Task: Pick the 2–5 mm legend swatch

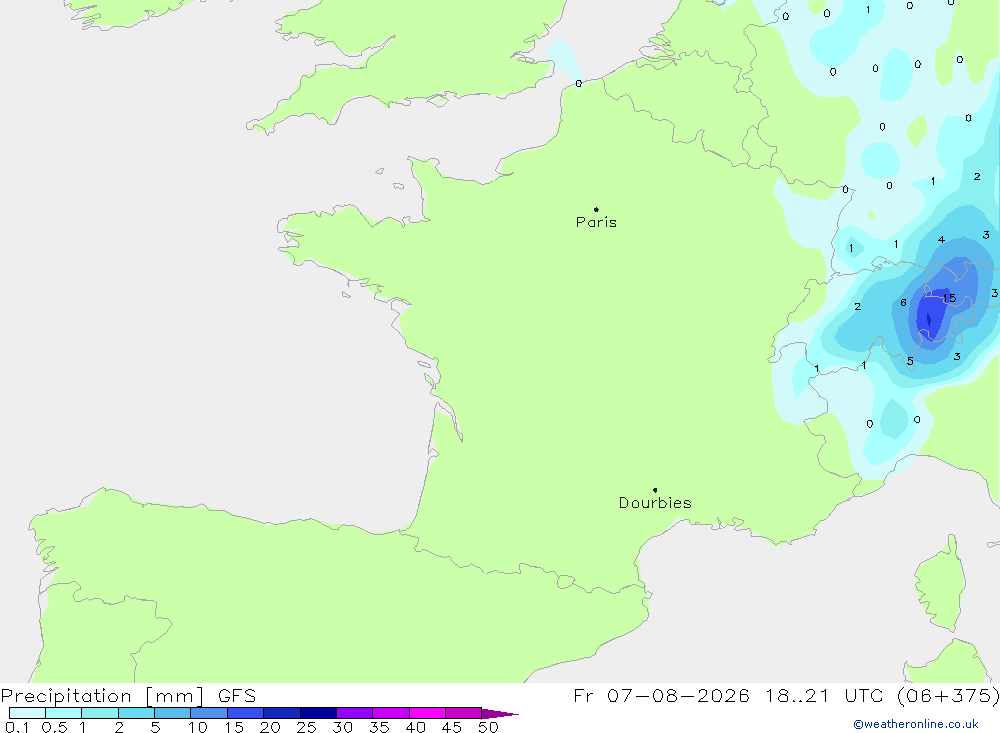Action: [x=136, y=713]
